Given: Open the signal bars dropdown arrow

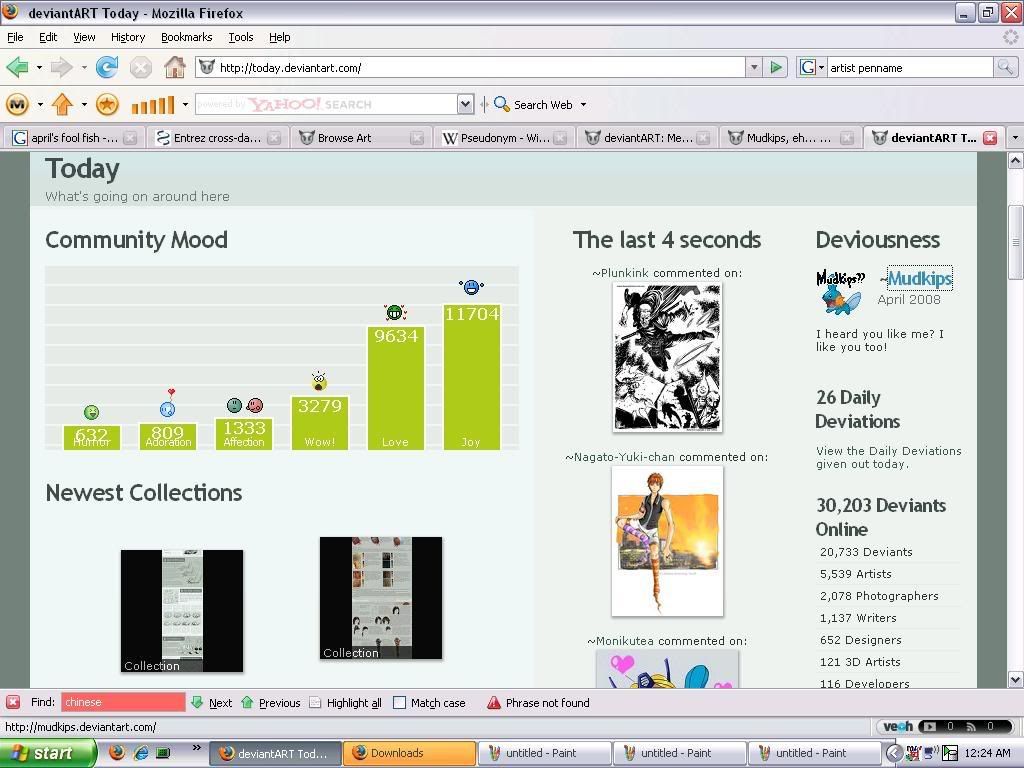Looking at the screenshot, I should tap(185, 104).
